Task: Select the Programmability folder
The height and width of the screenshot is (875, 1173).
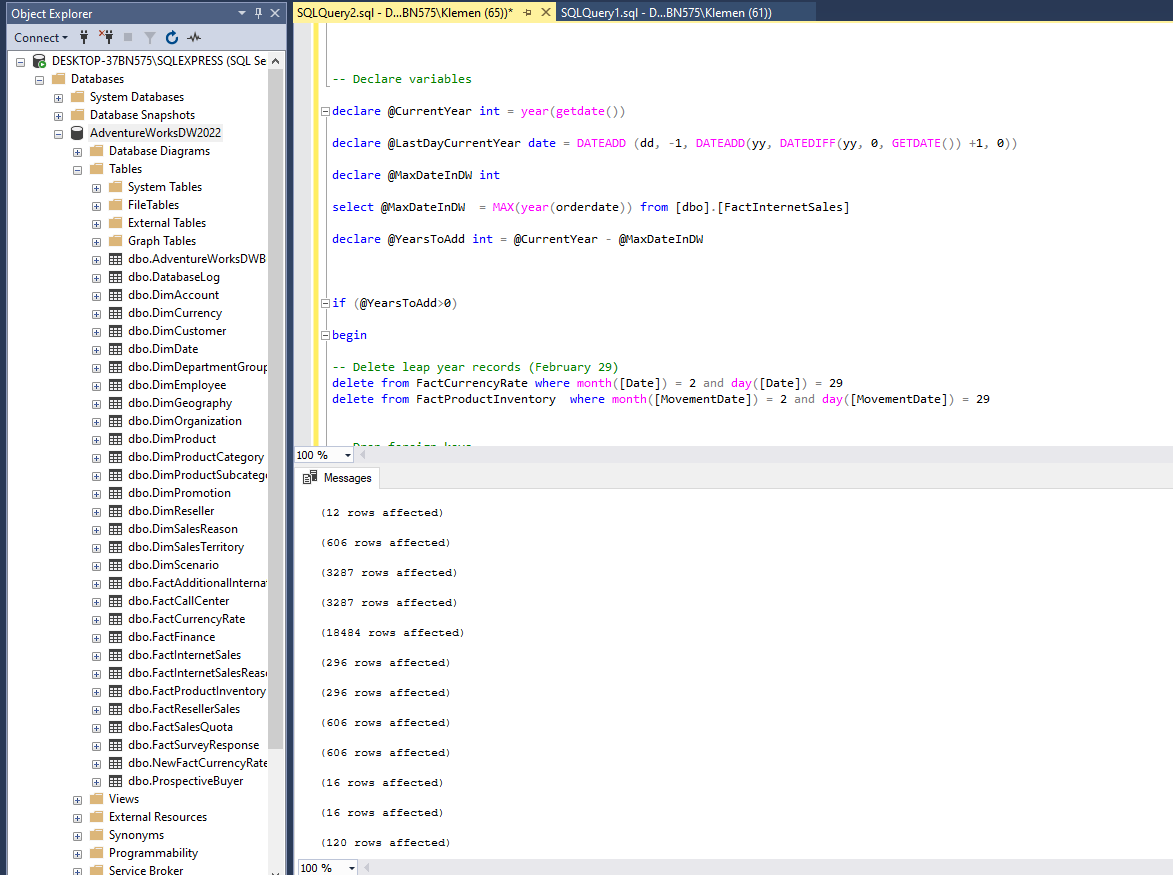Action: (153, 853)
